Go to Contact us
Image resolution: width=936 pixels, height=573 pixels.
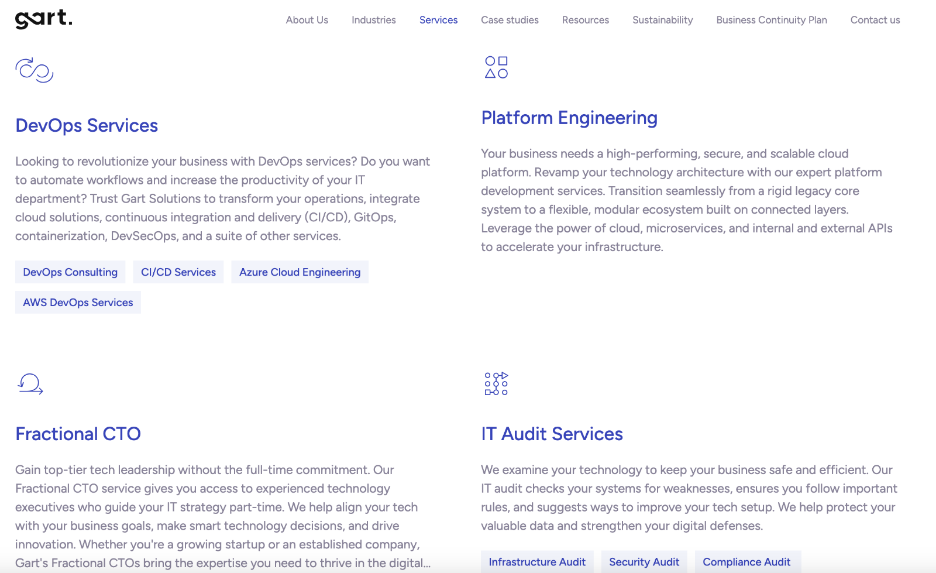[874, 20]
